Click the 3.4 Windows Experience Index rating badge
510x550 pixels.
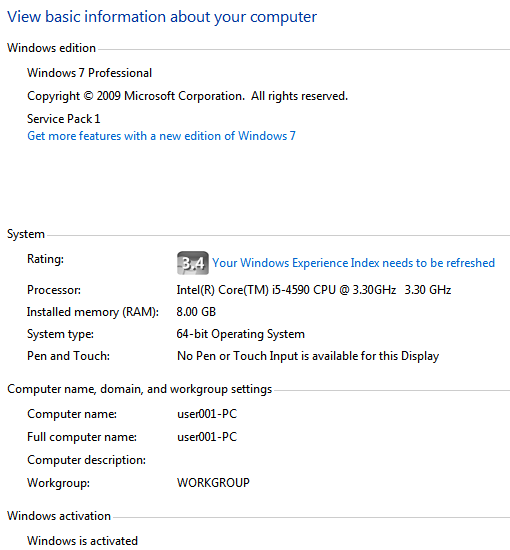tap(193, 263)
